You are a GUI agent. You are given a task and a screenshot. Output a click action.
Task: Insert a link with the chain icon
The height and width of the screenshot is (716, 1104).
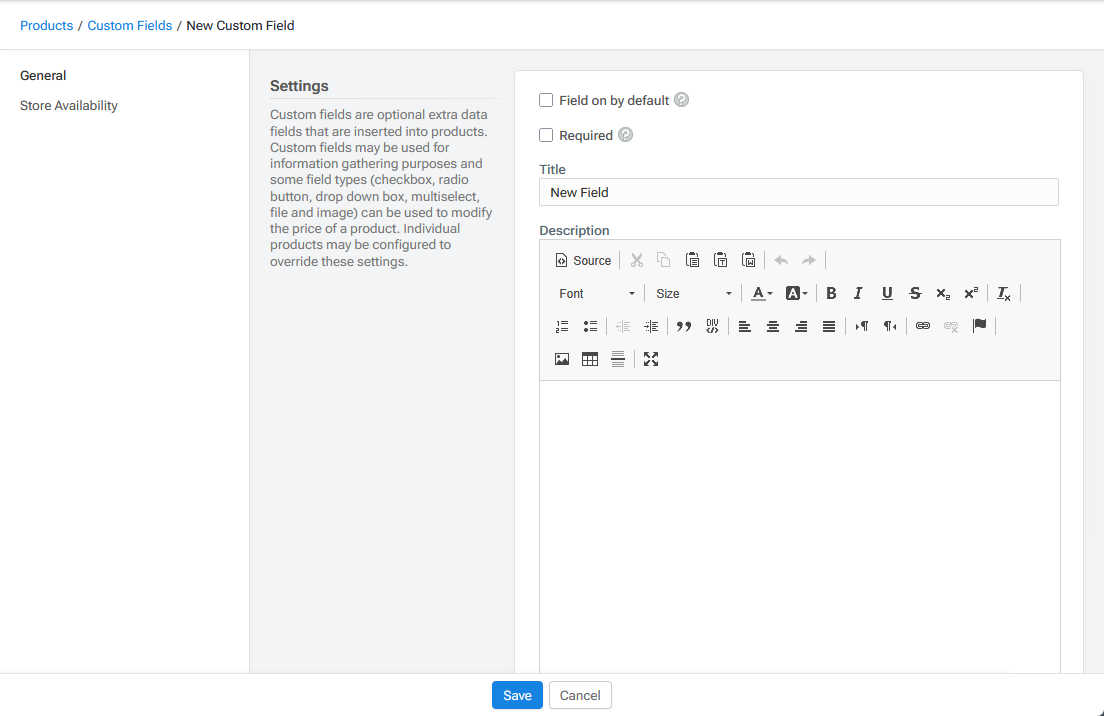pyautogui.click(x=923, y=326)
